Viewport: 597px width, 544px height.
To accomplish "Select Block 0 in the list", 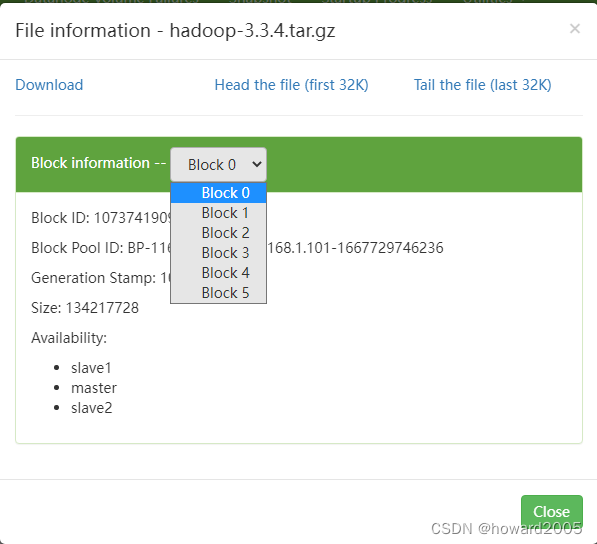I will (218, 193).
